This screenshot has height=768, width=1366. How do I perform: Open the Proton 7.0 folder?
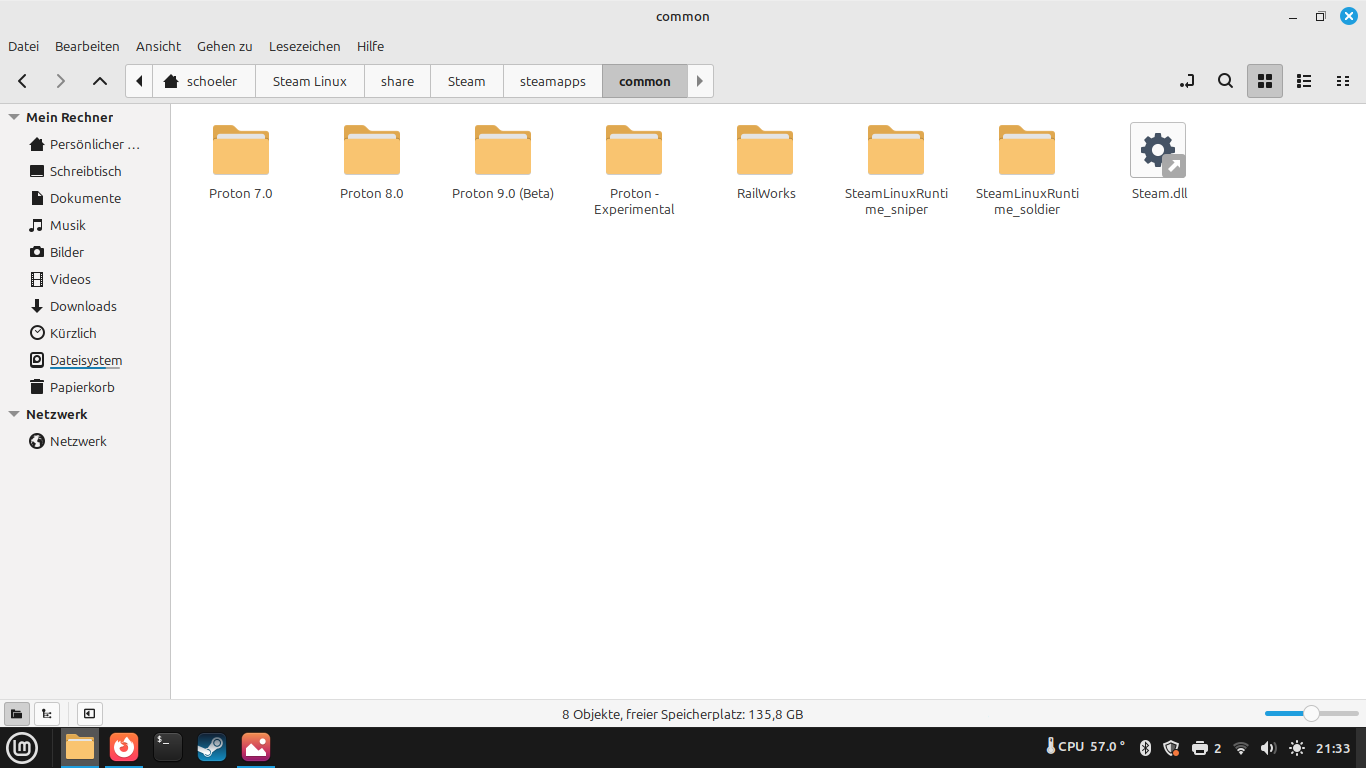(x=241, y=162)
